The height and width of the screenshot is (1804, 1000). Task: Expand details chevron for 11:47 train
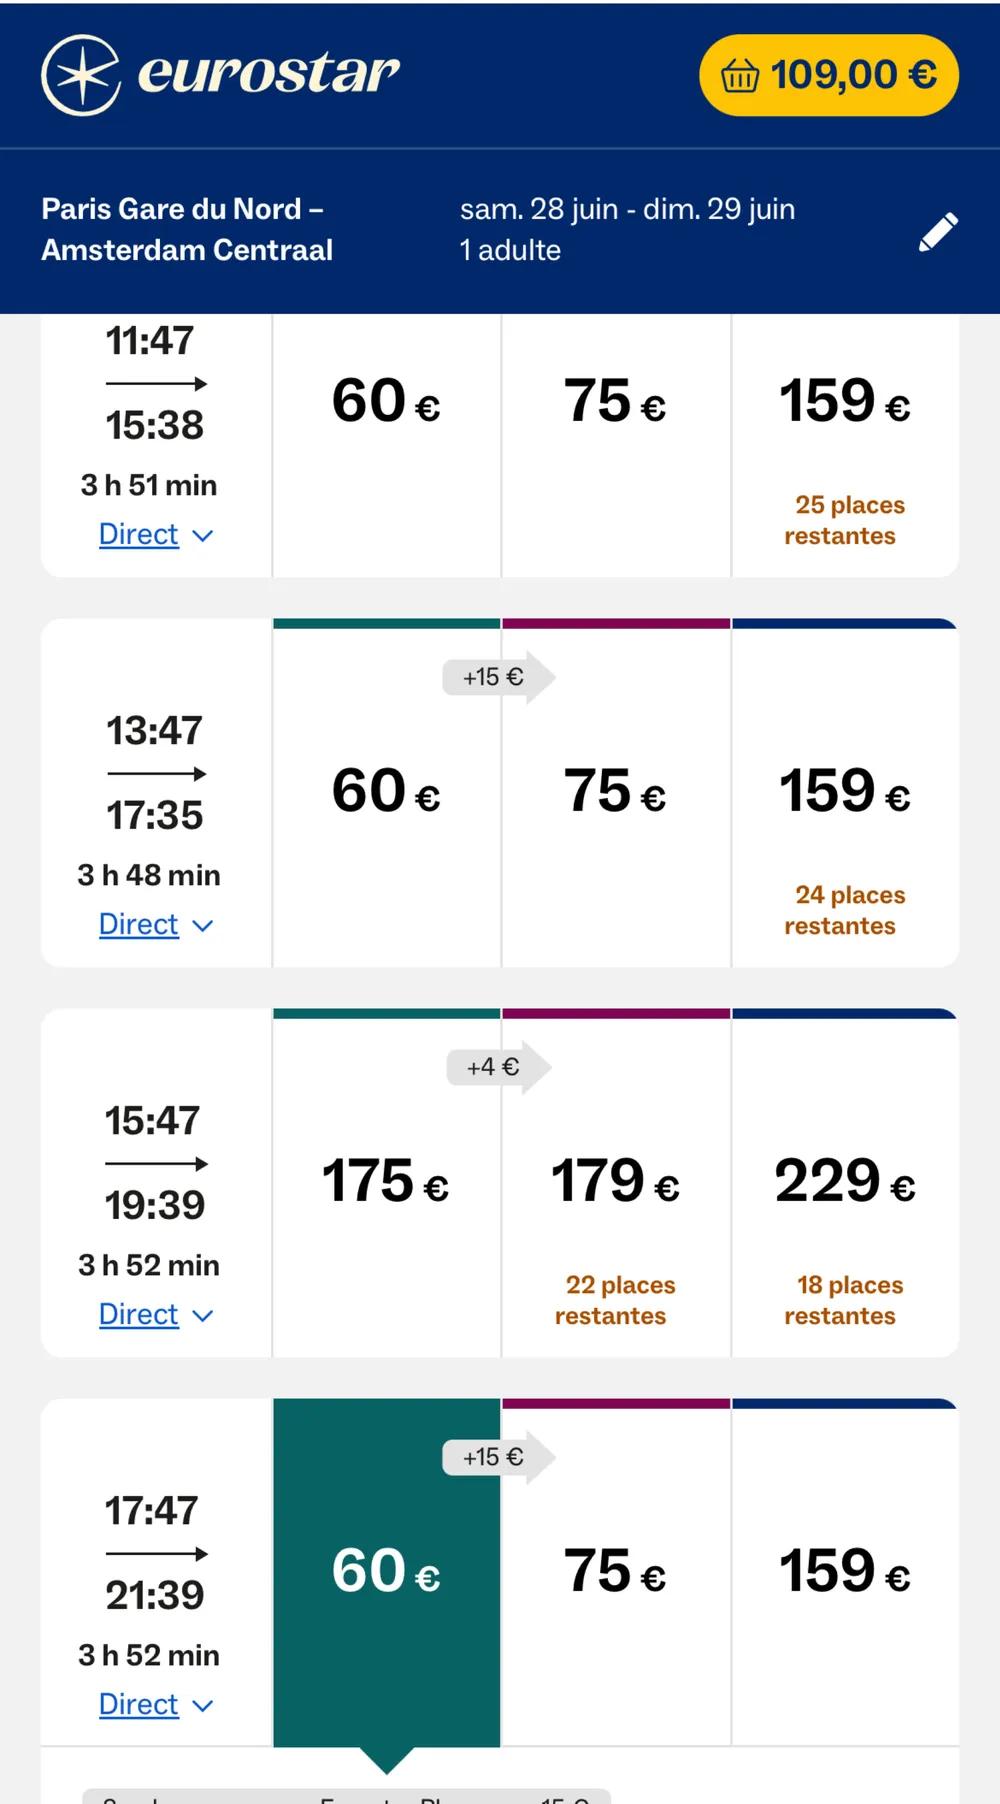pyautogui.click(x=203, y=536)
